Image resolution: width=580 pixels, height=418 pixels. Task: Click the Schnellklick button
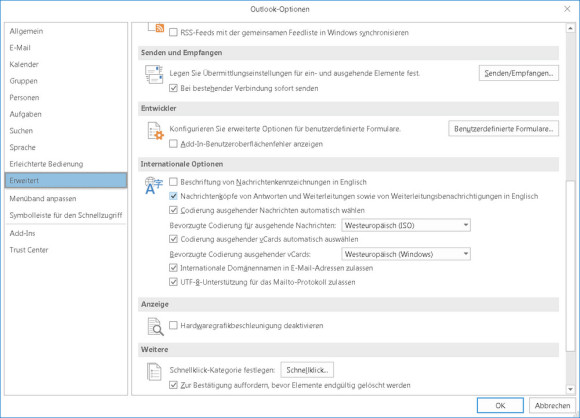(307, 370)
